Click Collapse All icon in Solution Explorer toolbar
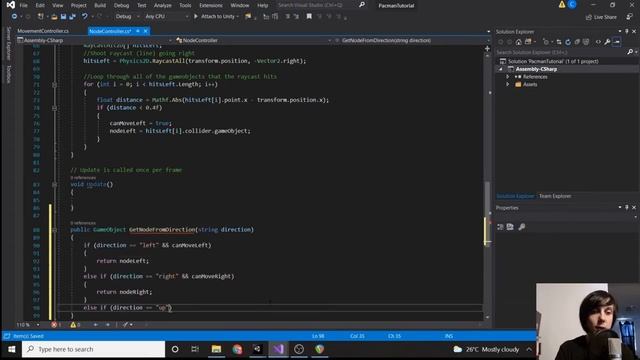The width and height of the screenshot is (640, 360). coord(577,42)
